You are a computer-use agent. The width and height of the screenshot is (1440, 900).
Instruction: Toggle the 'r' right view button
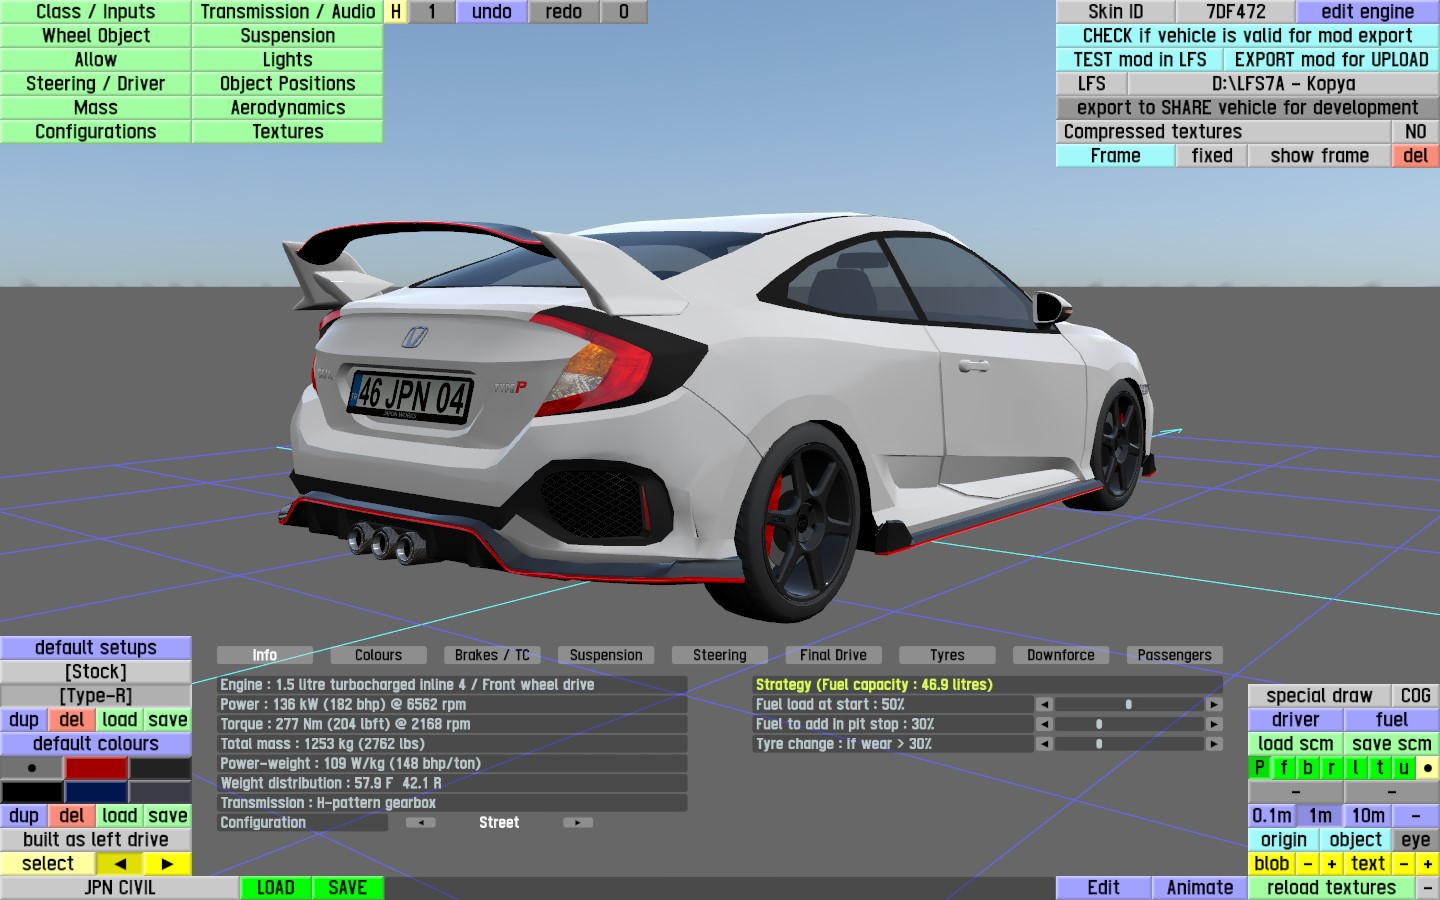coord(1332,768)
